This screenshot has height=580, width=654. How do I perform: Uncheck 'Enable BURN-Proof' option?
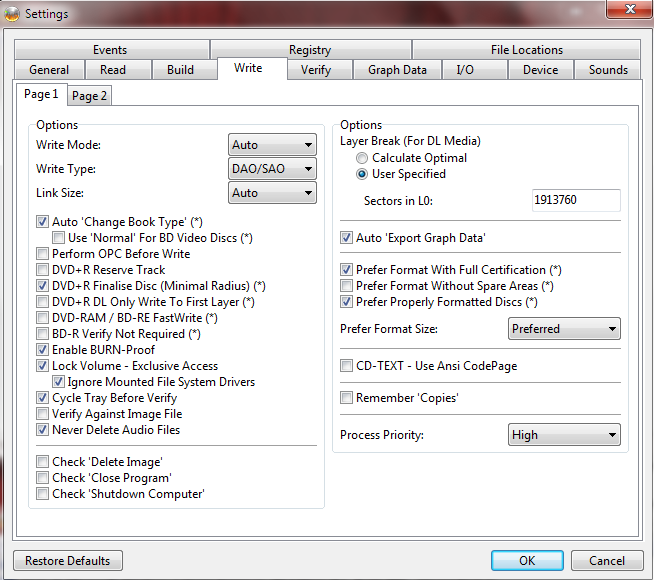(x=42, y=350)
